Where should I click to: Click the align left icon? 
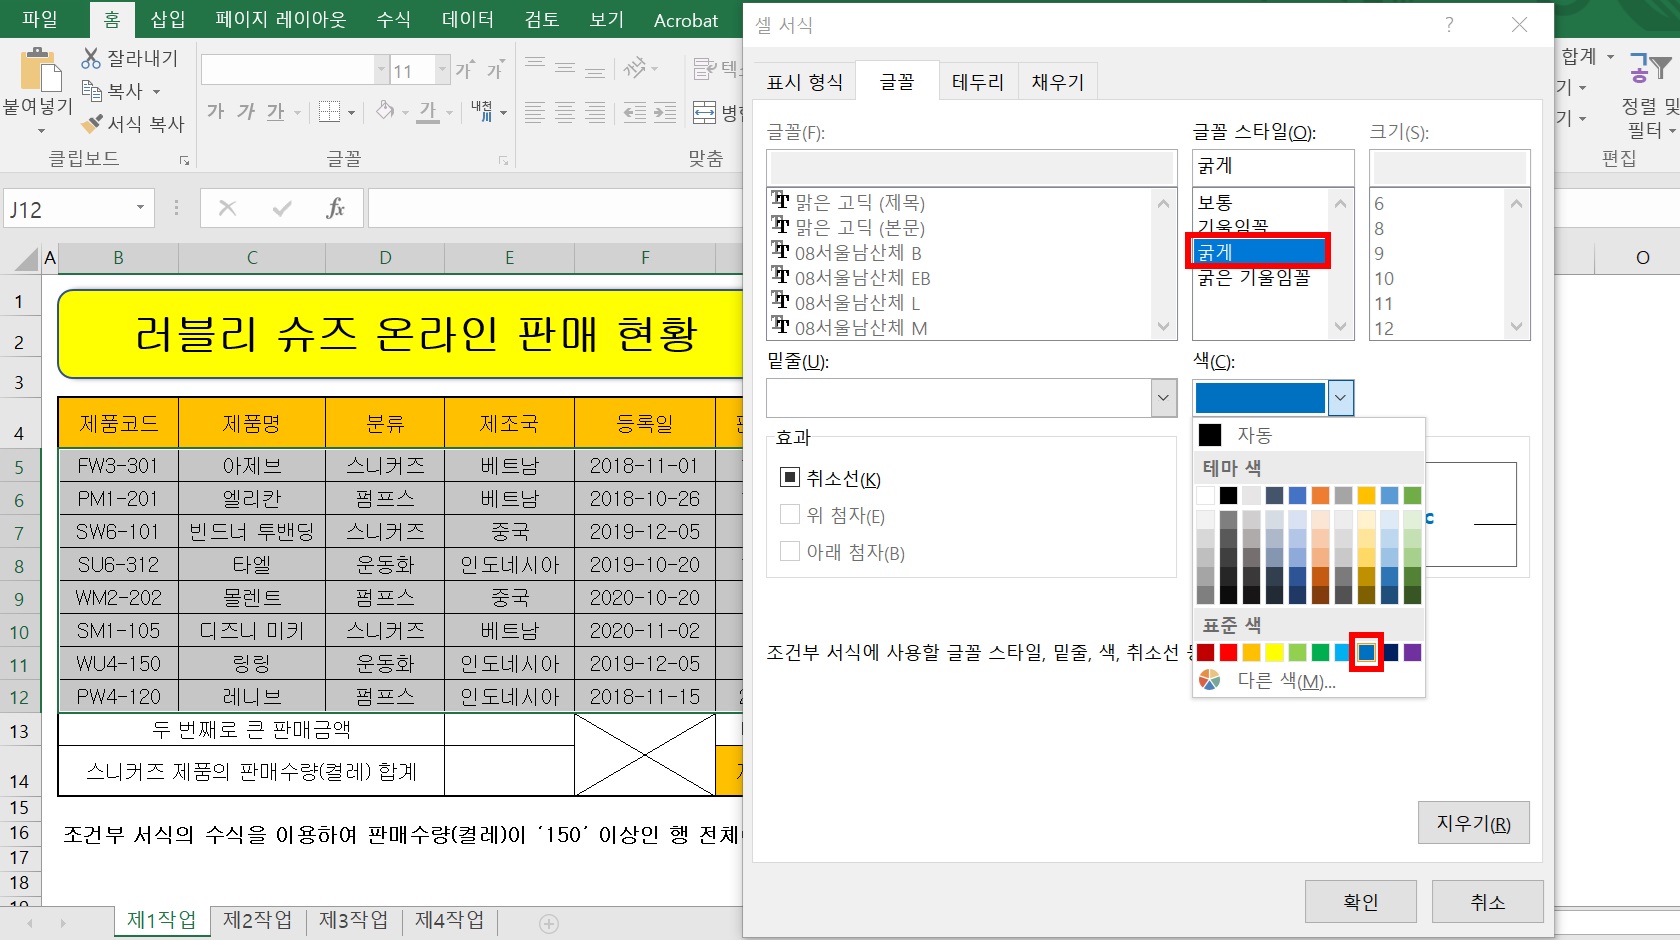tap(535, 112)
